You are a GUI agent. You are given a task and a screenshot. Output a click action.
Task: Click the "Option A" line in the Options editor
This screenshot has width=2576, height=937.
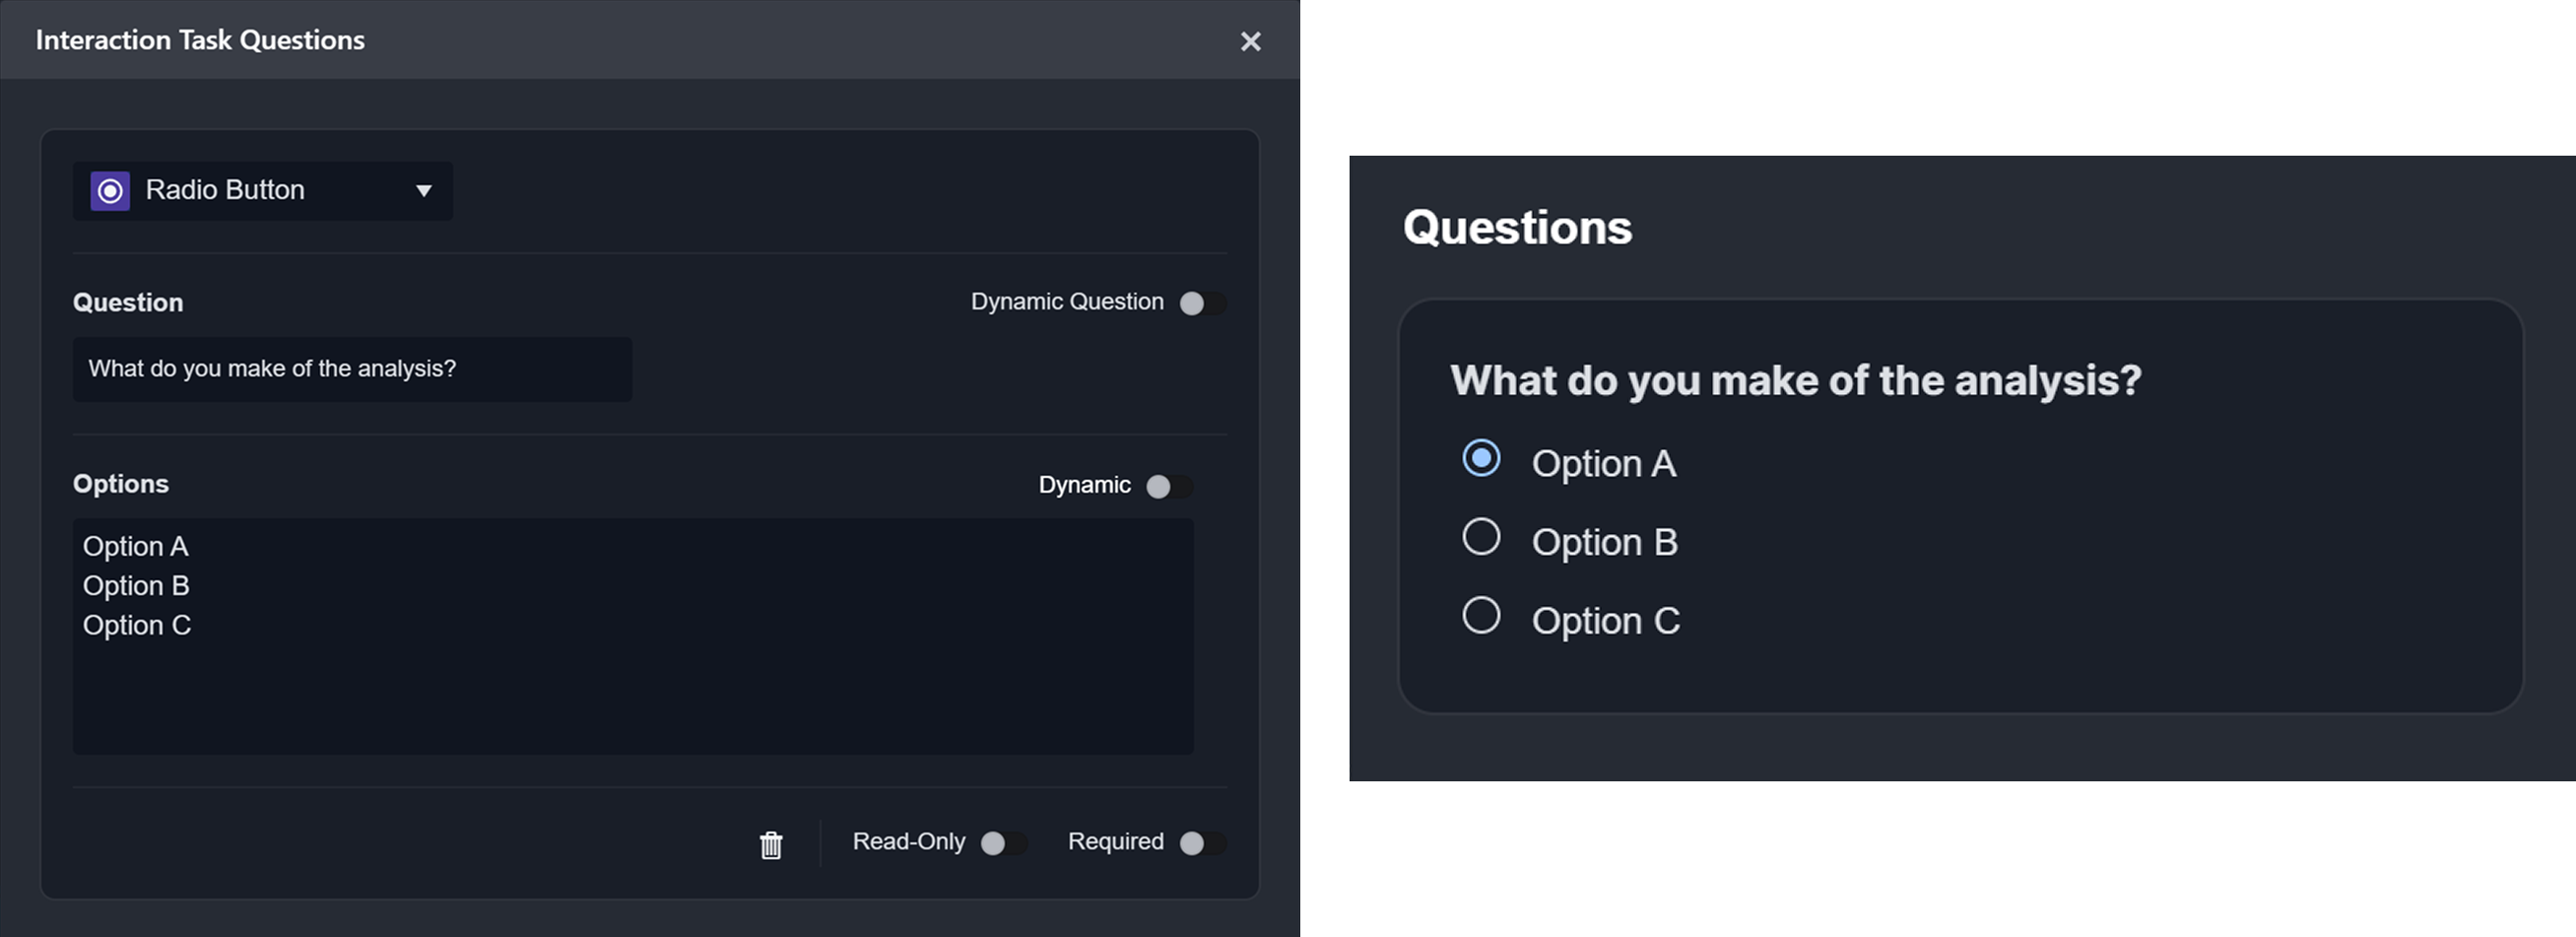point(136,547)
